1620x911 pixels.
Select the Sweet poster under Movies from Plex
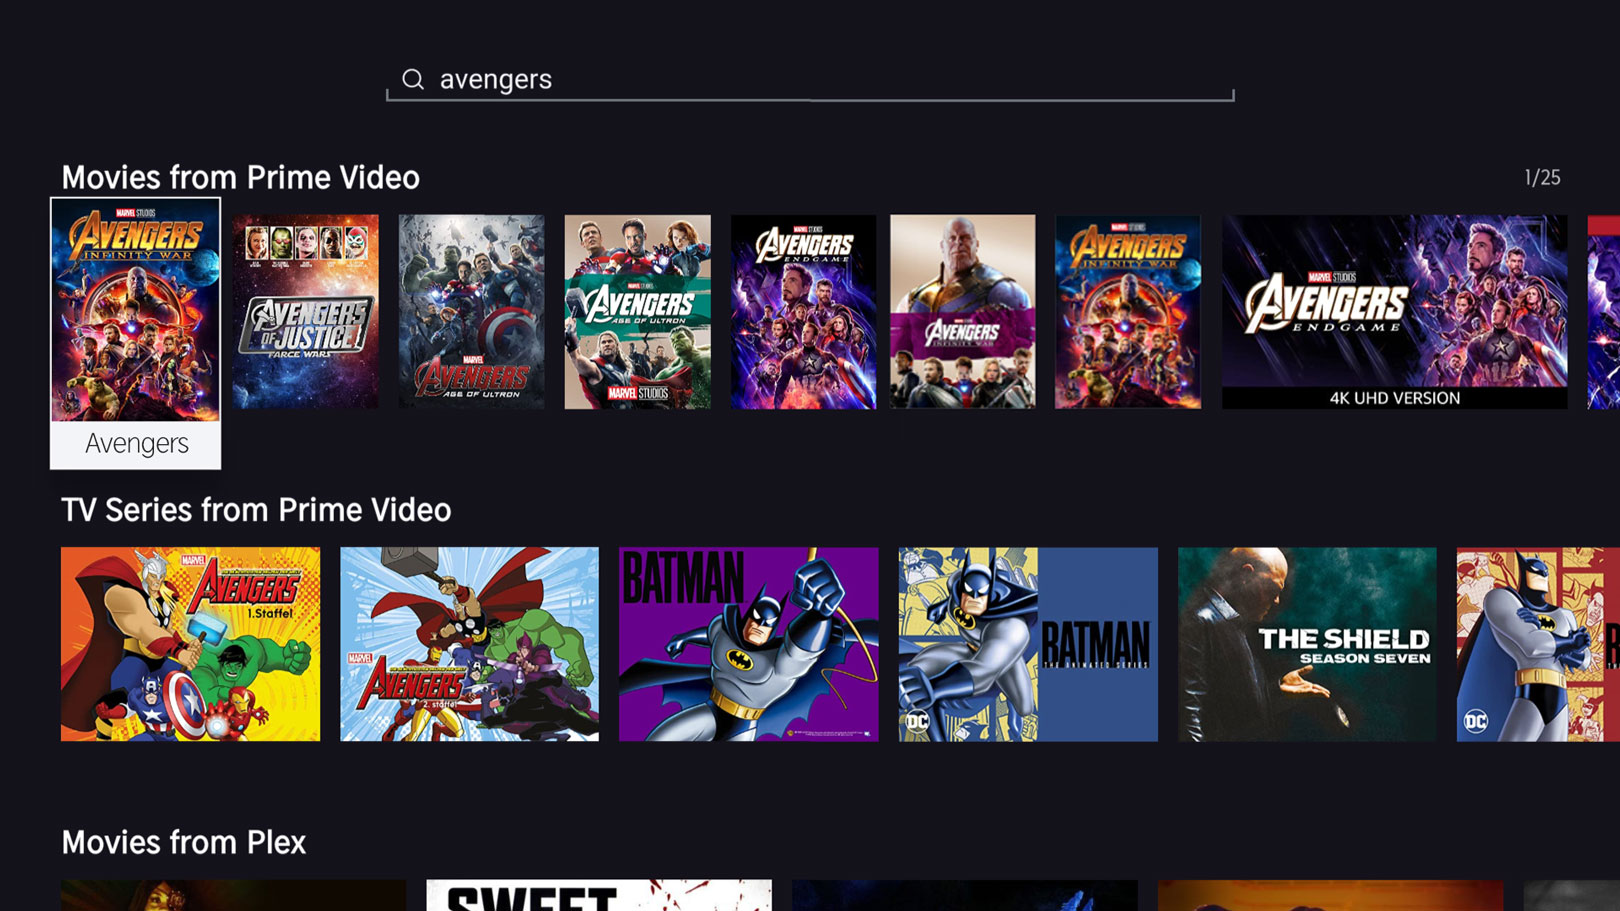point(599,895)
